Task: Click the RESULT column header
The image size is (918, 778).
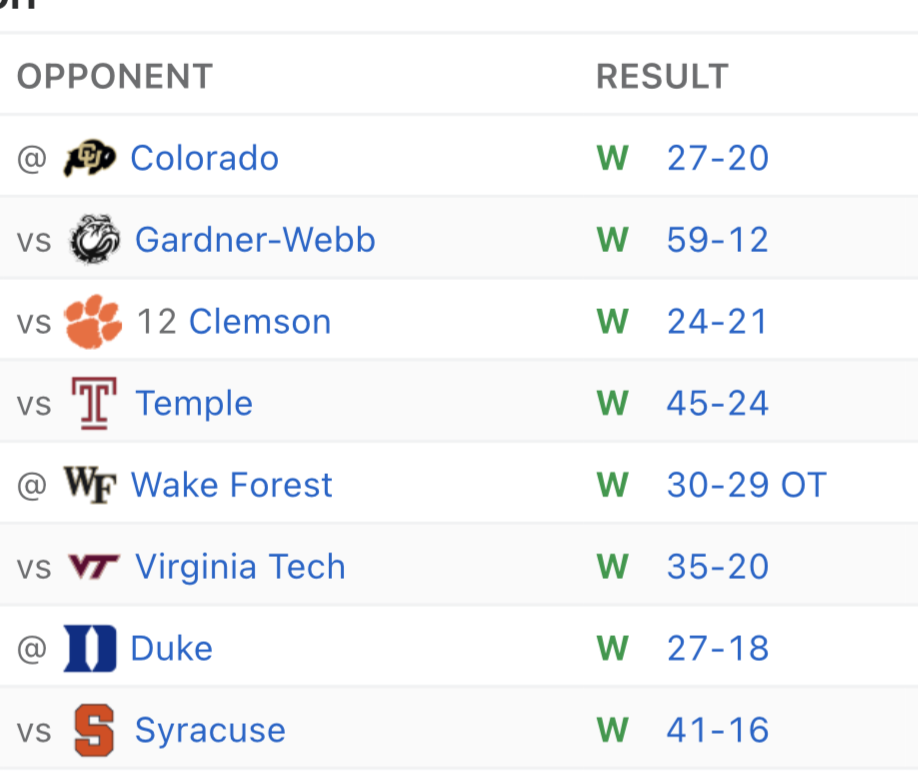Action: click(662, 76)
